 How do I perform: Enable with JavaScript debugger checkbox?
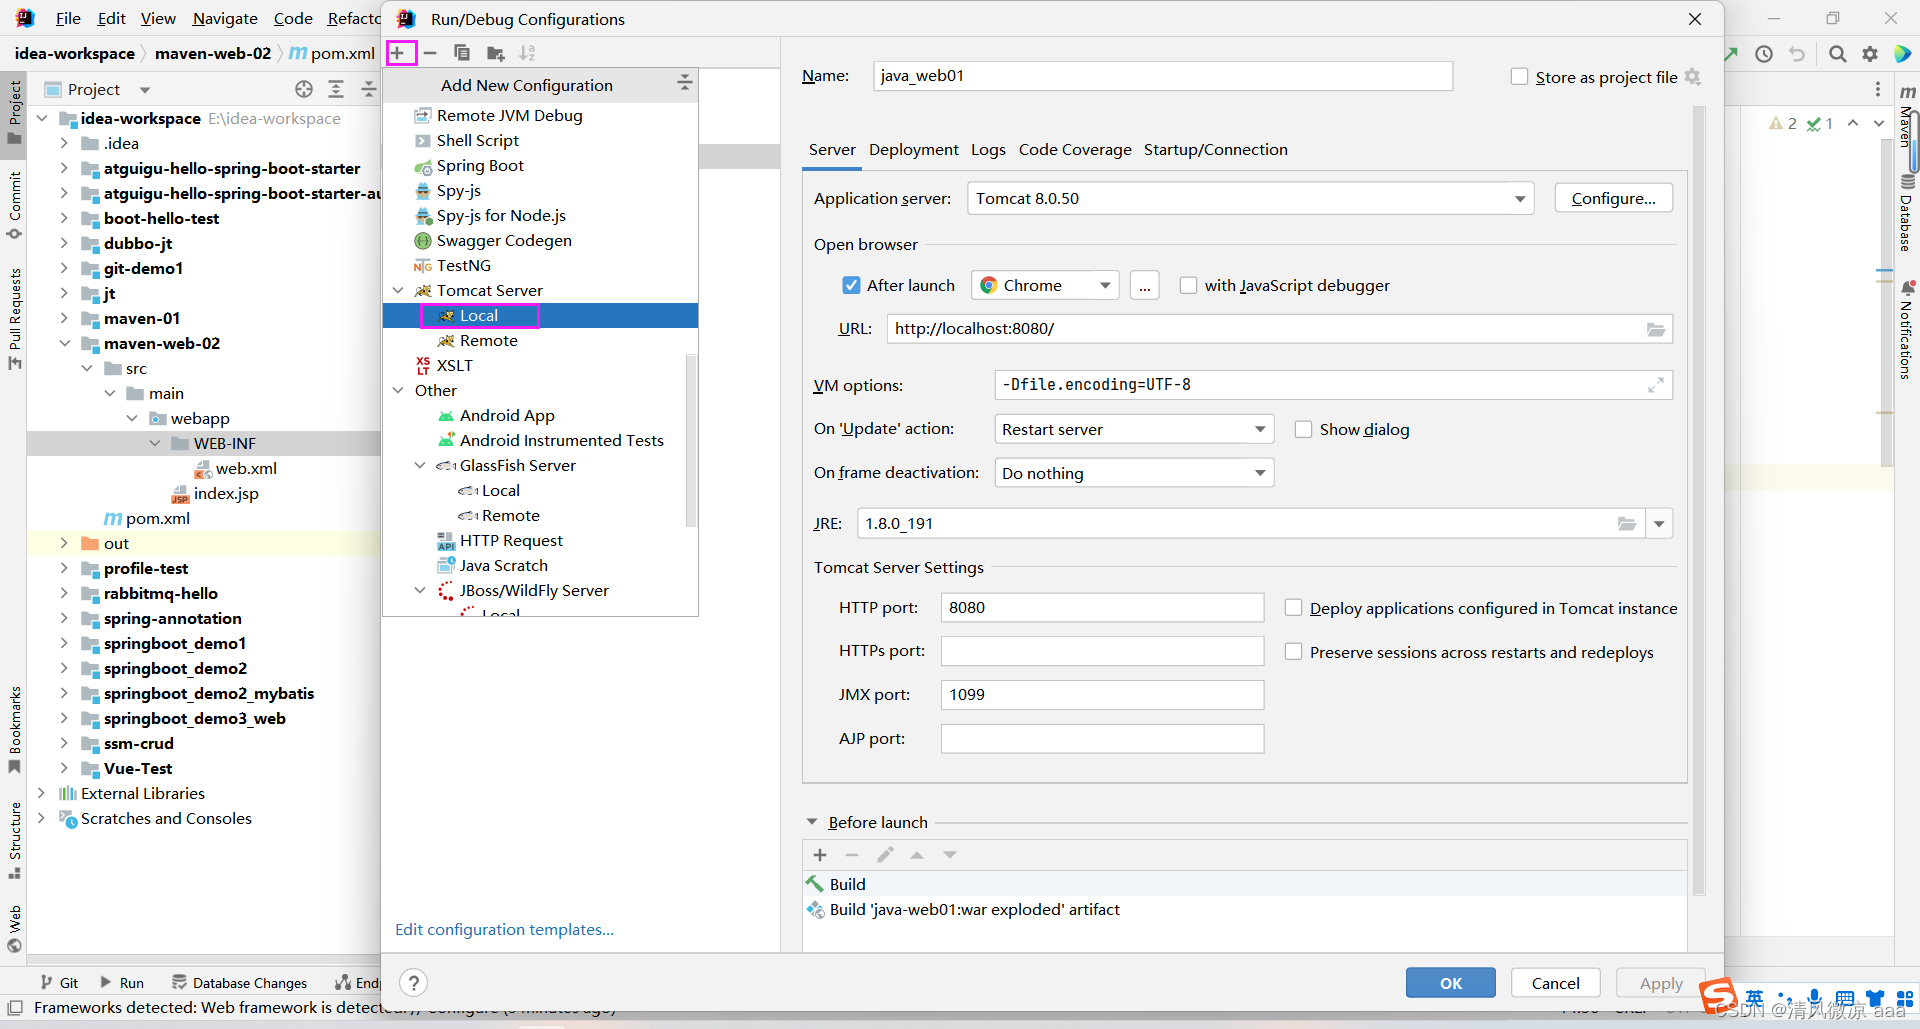tap(1188, 285)
